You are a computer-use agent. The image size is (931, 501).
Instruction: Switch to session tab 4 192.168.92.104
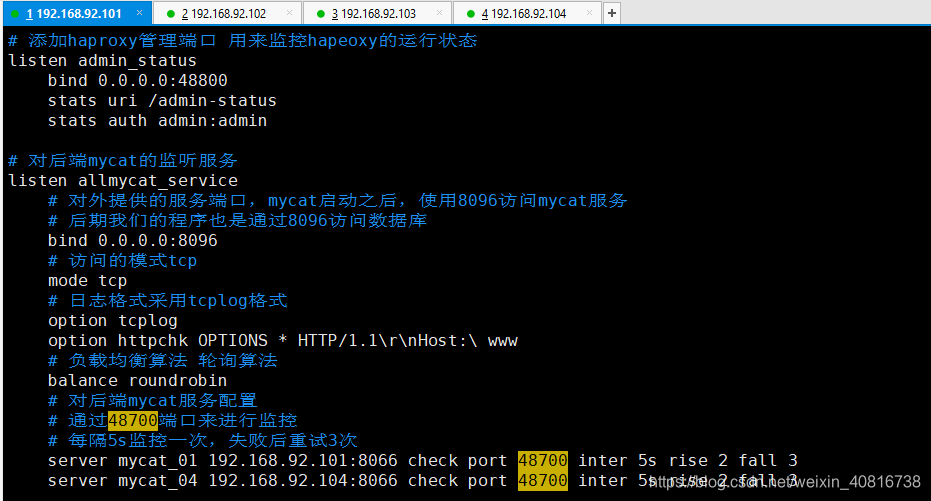coord(528,13)
